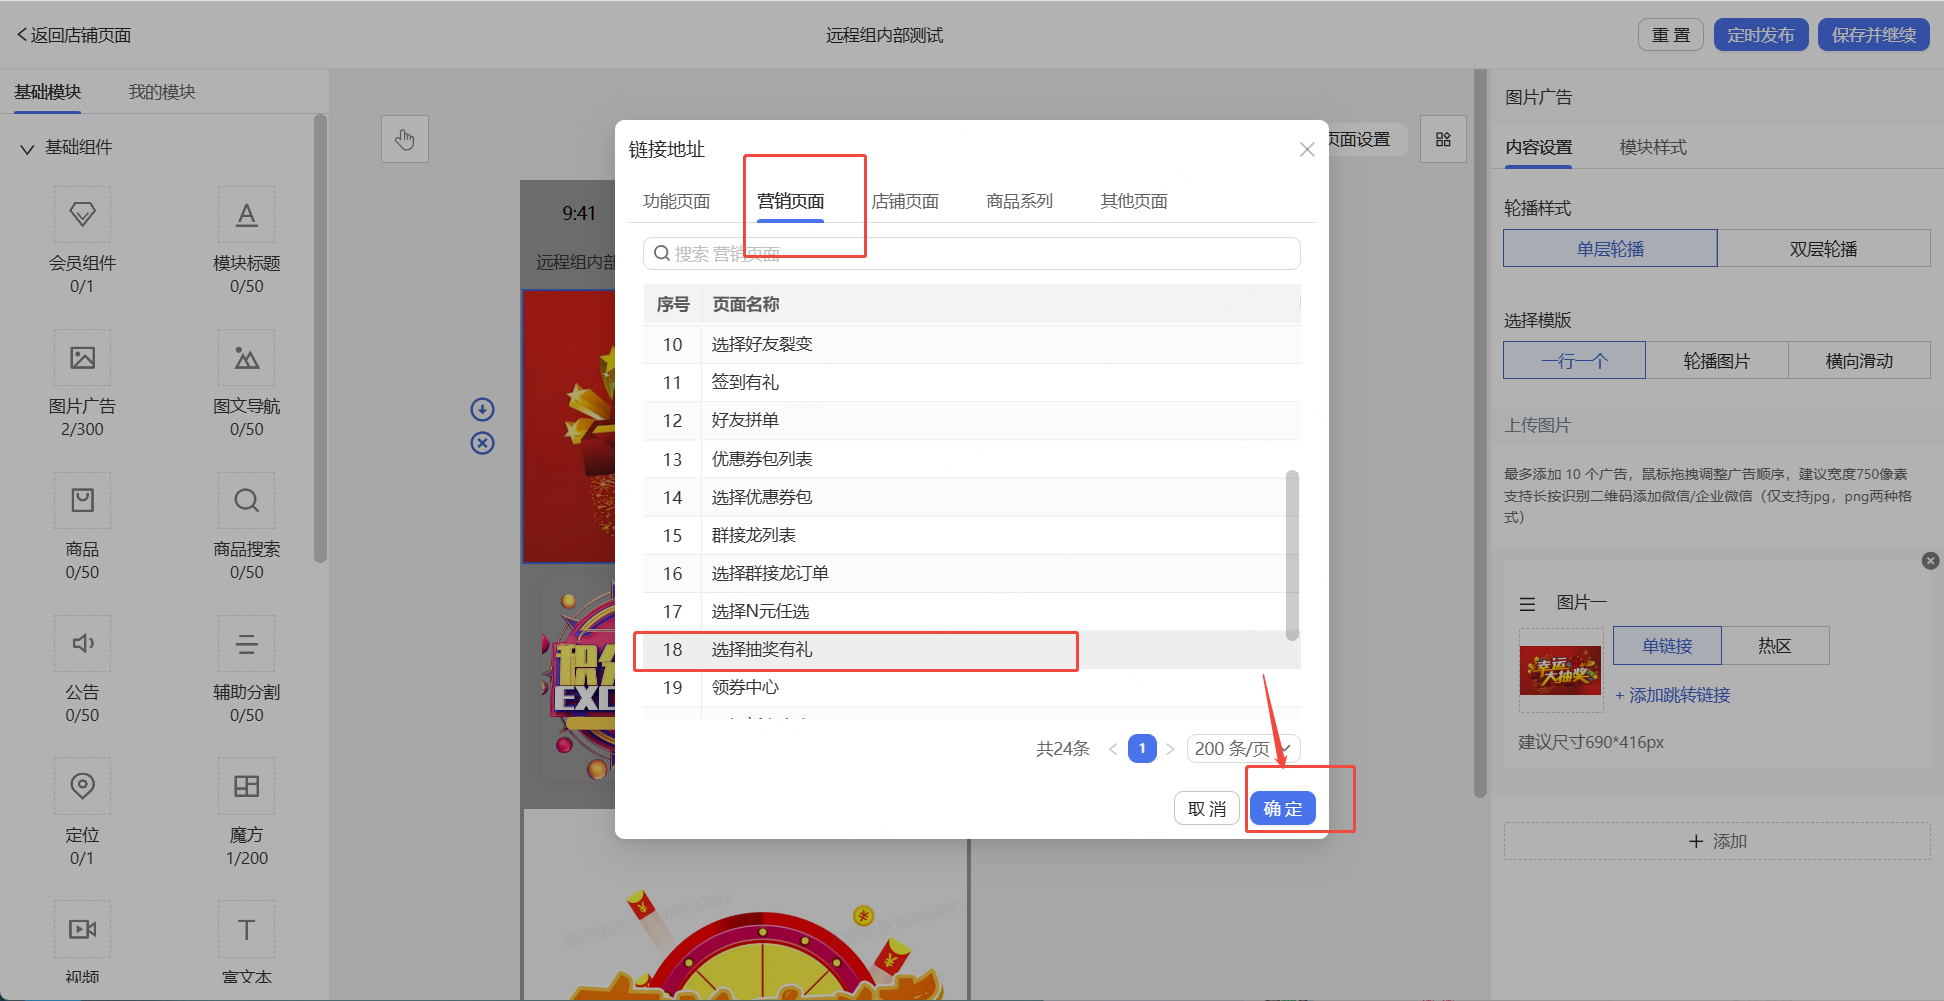Click the 添加跳转链接 link
Image resolution: width=1944 pixels, height=1001 pixels.
click(1672, 695)
